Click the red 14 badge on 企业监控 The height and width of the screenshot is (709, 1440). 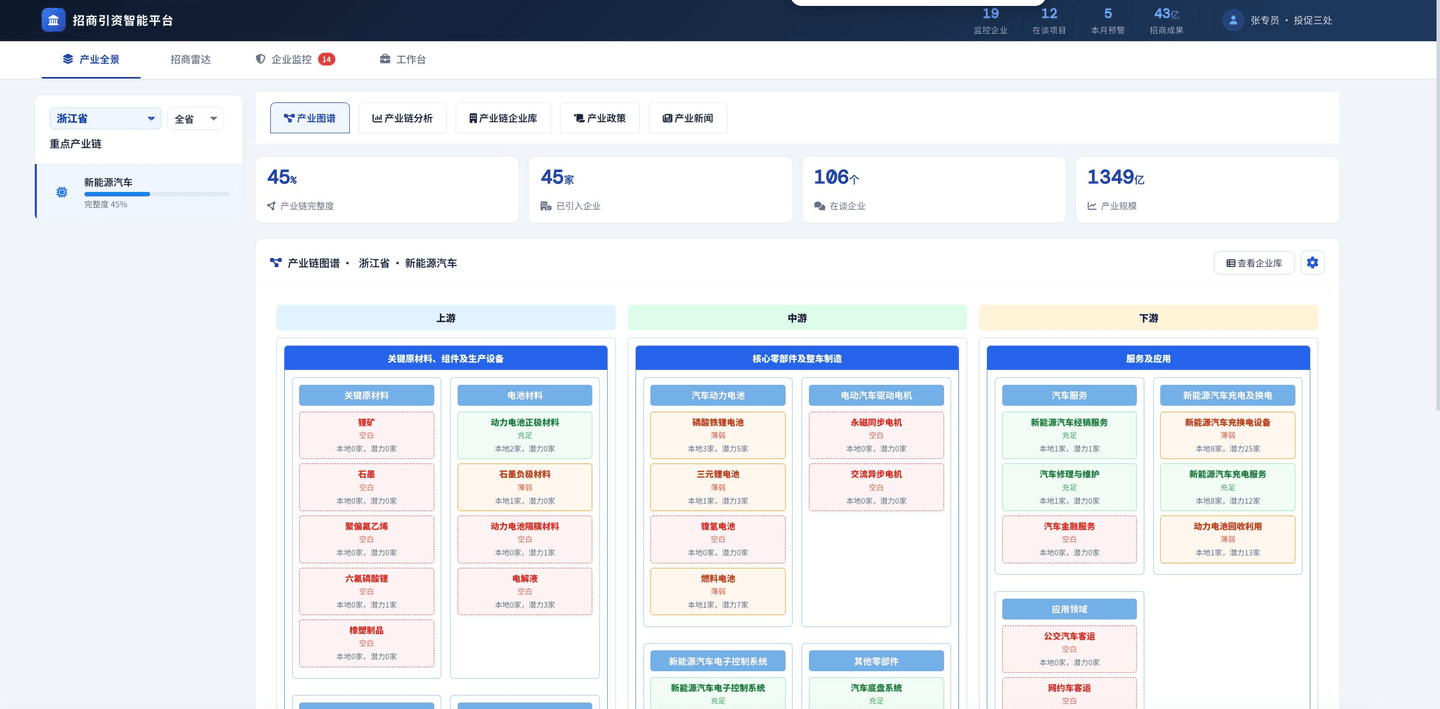(326, 59)
